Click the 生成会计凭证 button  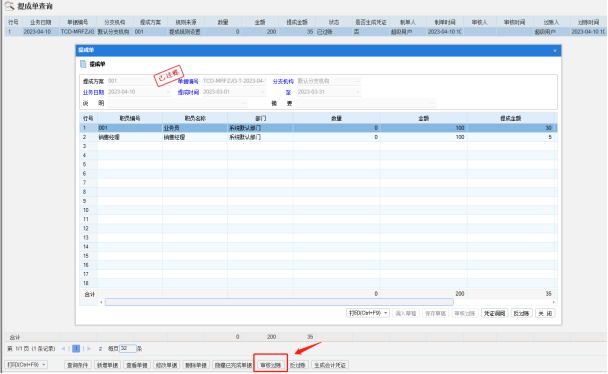(x=330, y=365)
